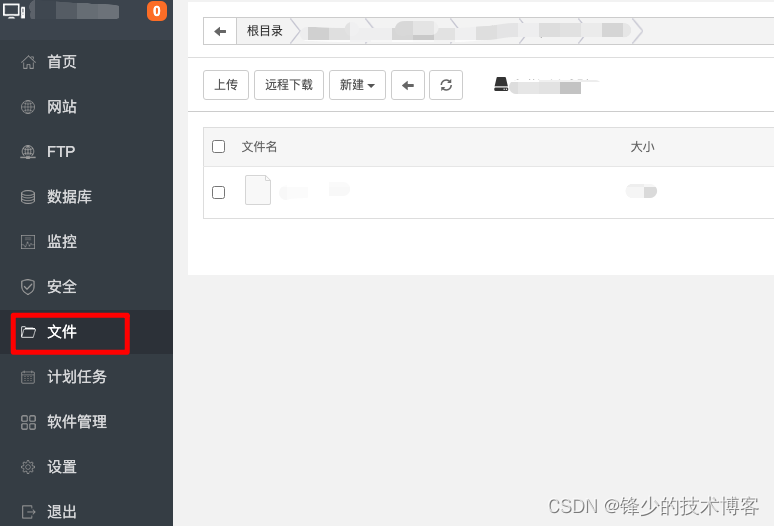Click the breadcrumb back arrow button
This screenshot has width=774, height=526.
[x=220, y=31]
